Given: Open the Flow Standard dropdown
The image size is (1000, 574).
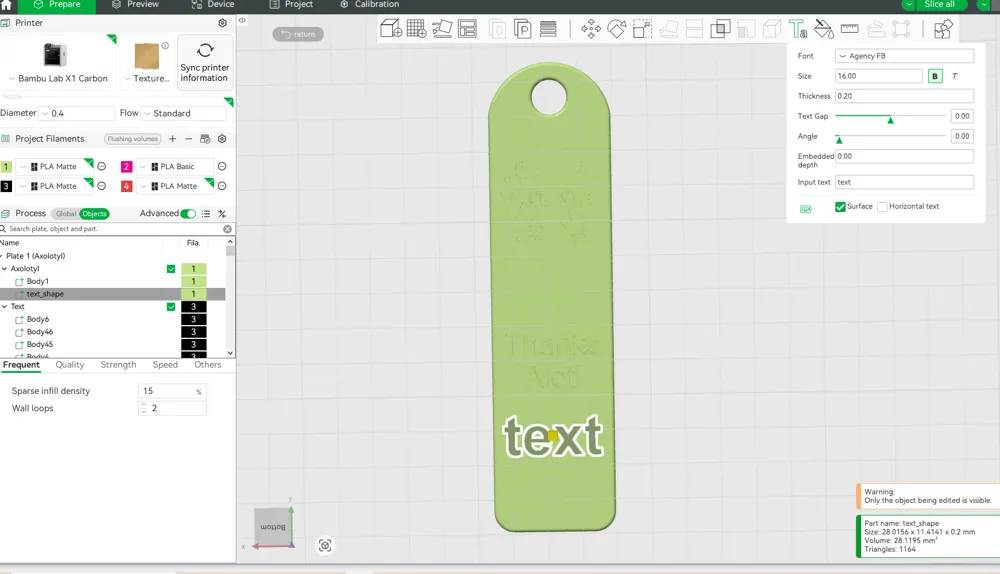Looking at the screenshot, I should [x=183, y=114].
